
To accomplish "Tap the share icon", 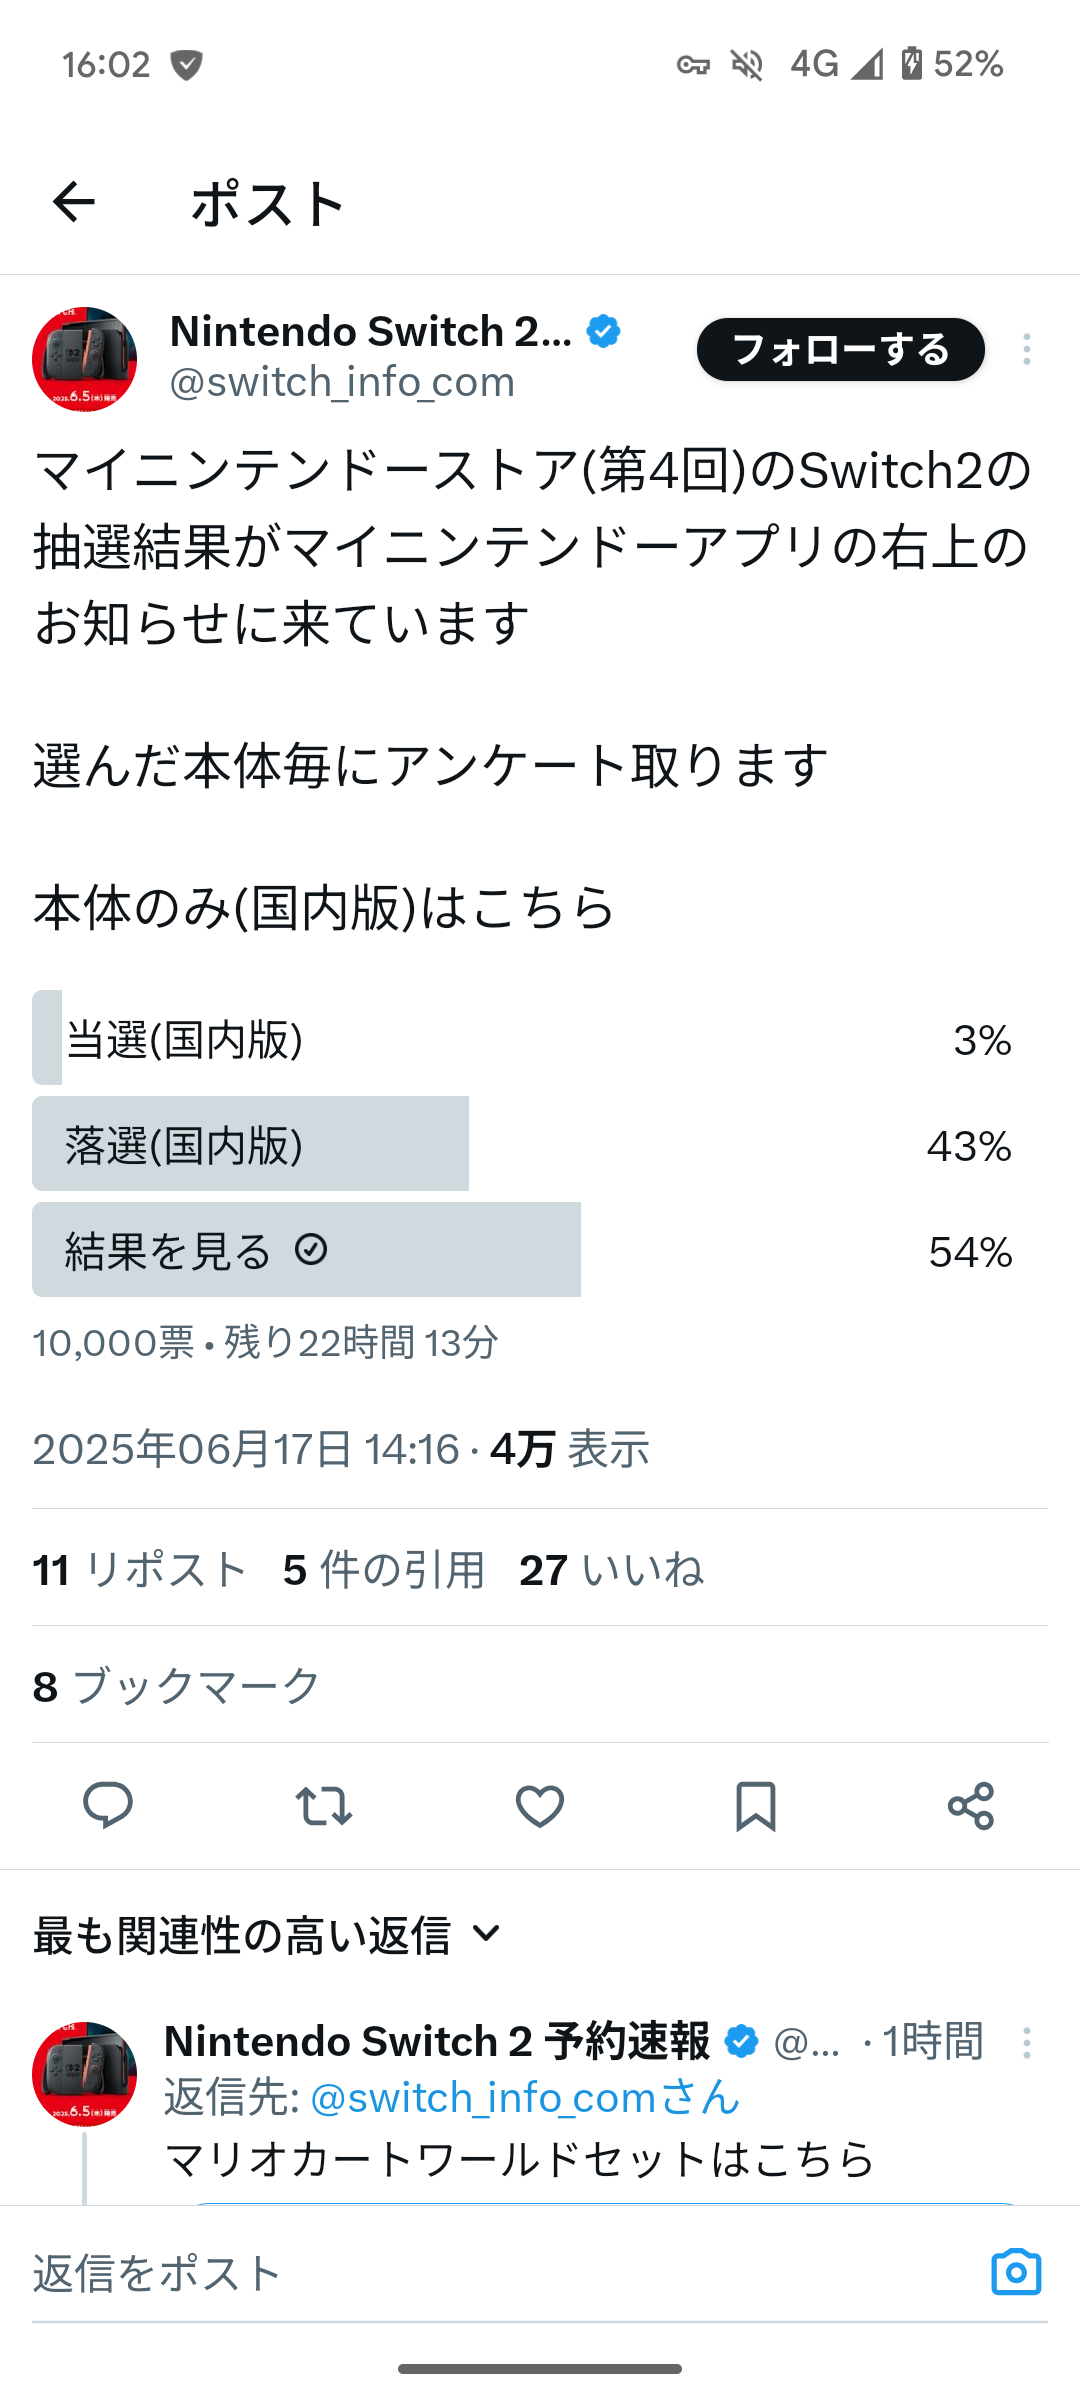I will [x=971, y=1806].
